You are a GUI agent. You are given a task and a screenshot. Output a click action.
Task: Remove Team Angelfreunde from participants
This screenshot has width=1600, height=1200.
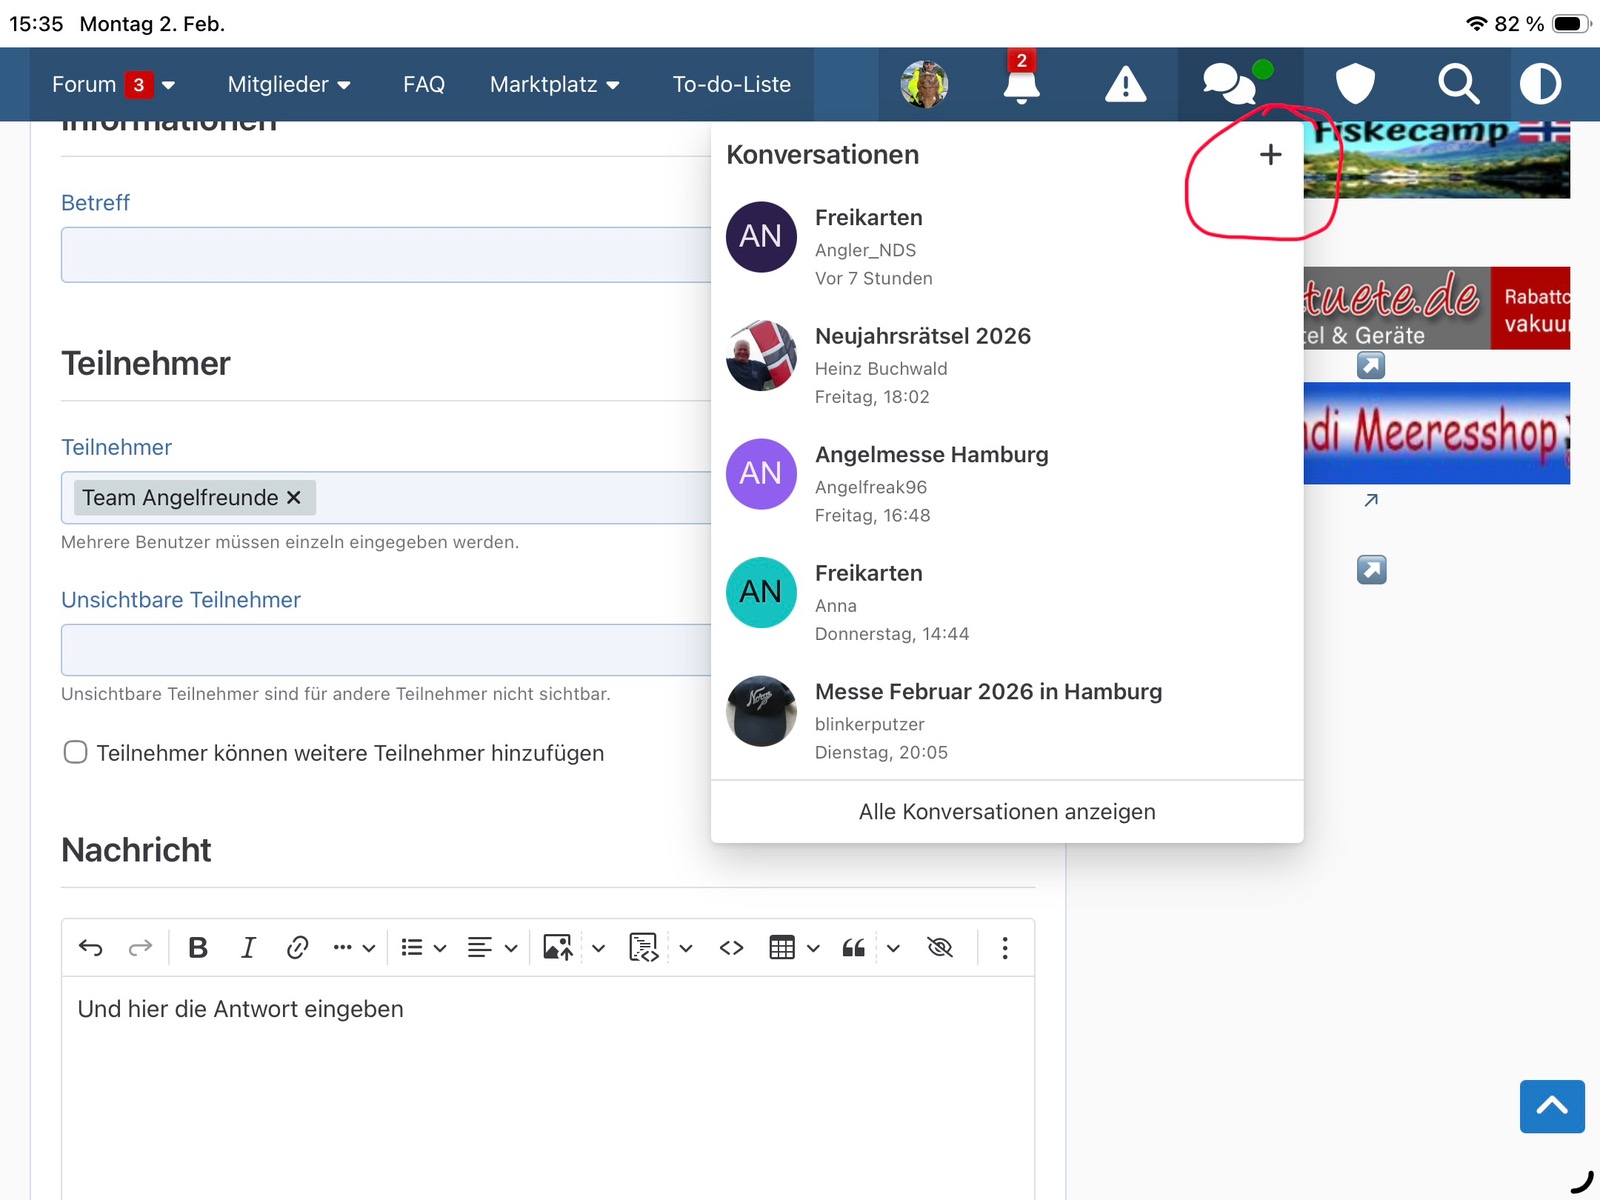[x=294, y=497]
